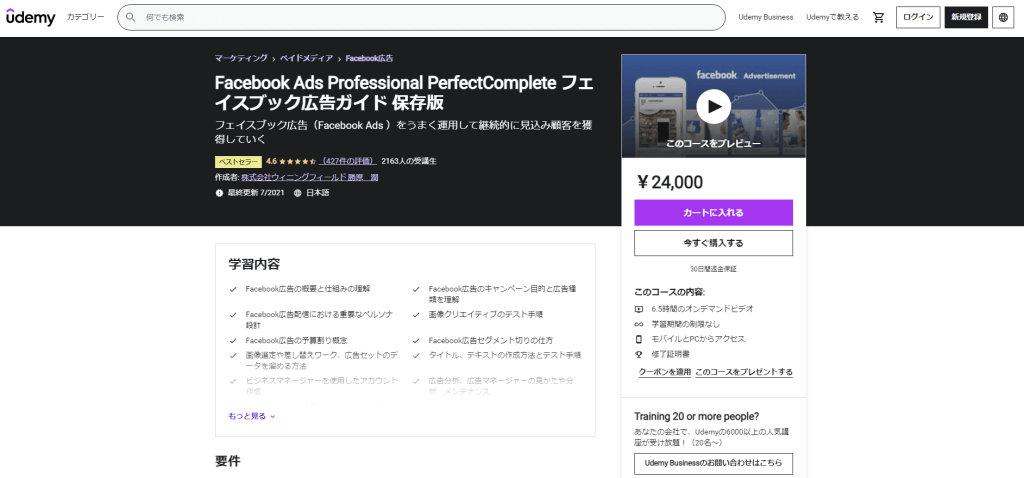
Task: Click the 要件 heading
Action: 228,461
